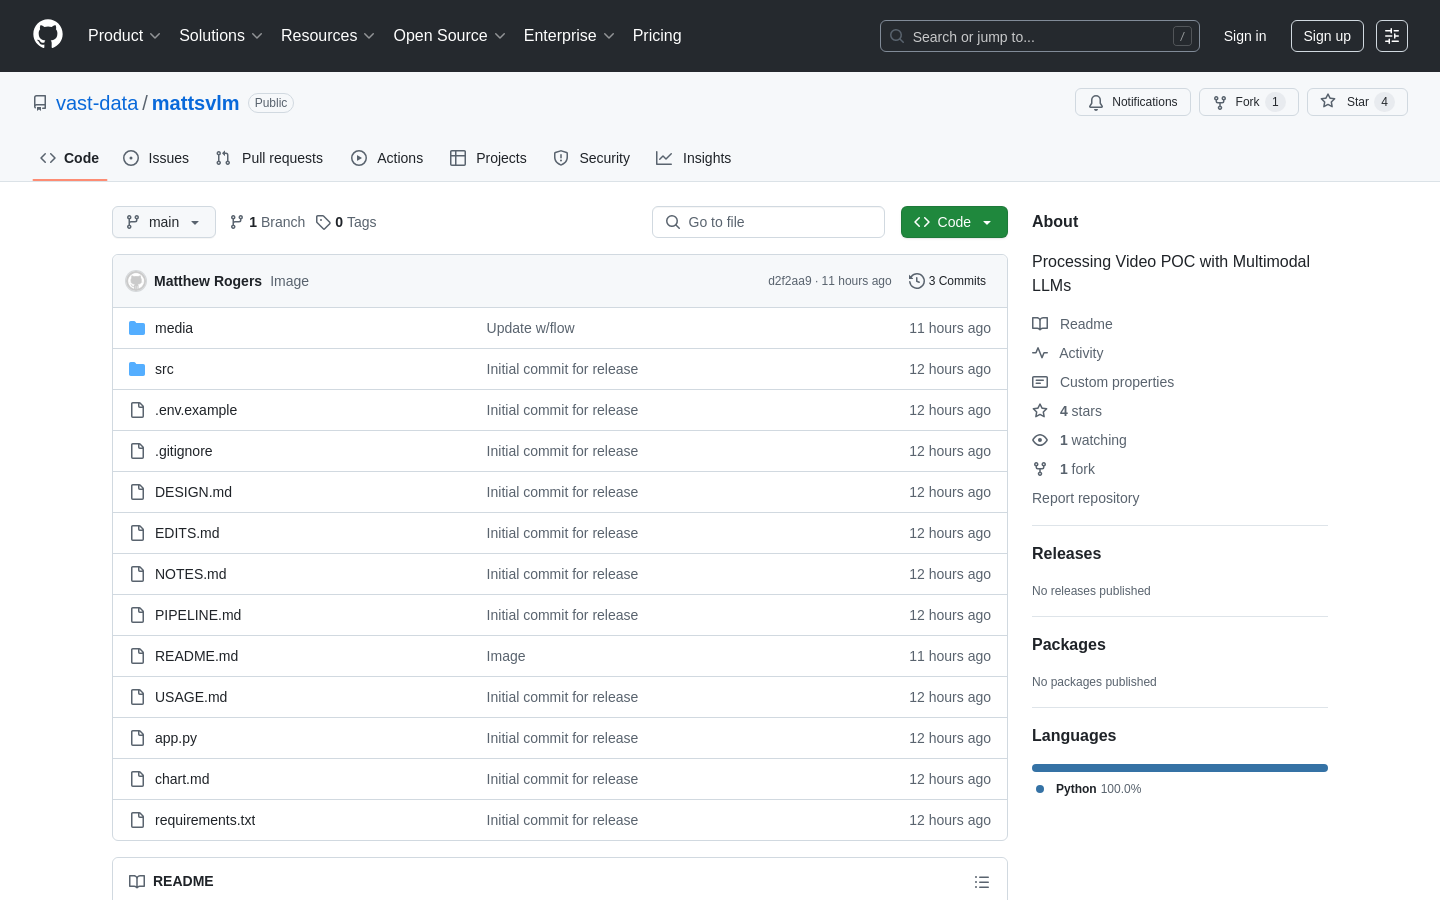Switch to the Security tab

click(x=592, y=158)
